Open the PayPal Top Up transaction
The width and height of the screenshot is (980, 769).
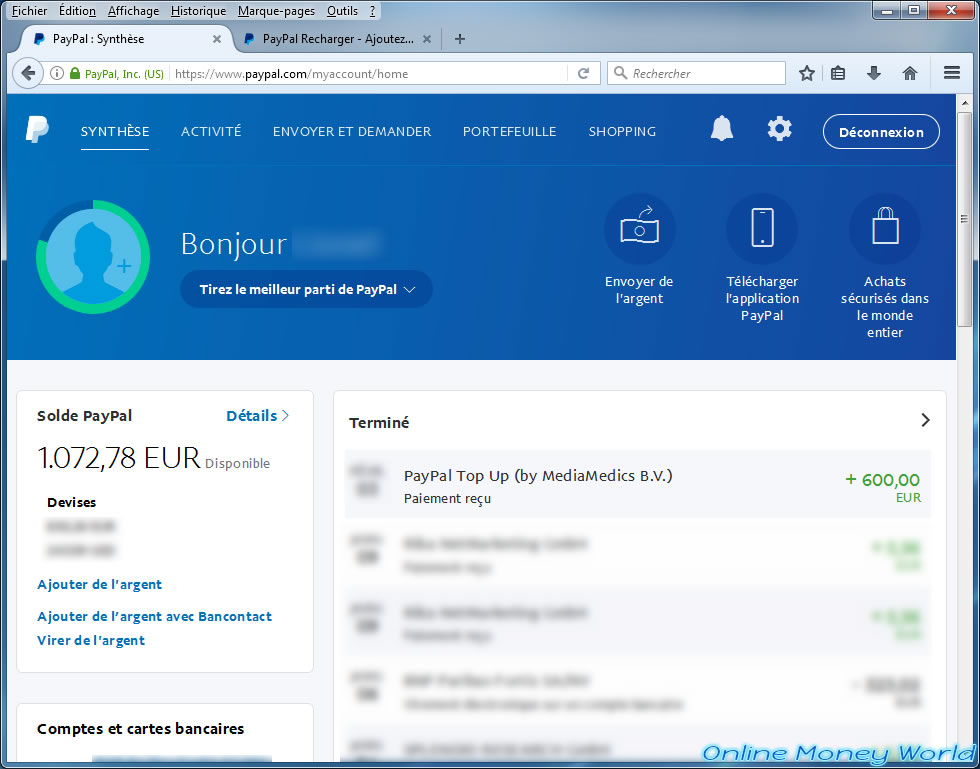coord(638,484)
